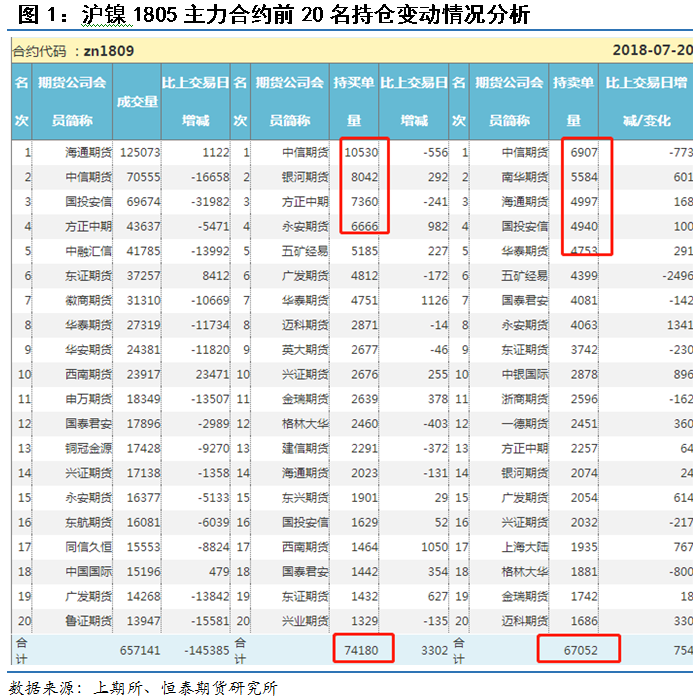
Task: Click the data source note 上期所、恒泰期货研究所
Action: [x=185, y=688]
